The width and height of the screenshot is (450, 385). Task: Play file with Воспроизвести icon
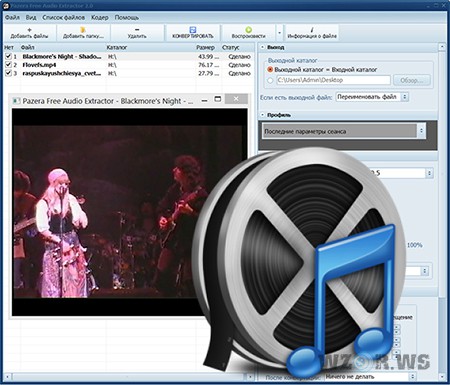pyautogui.click(x=248, y=30)
